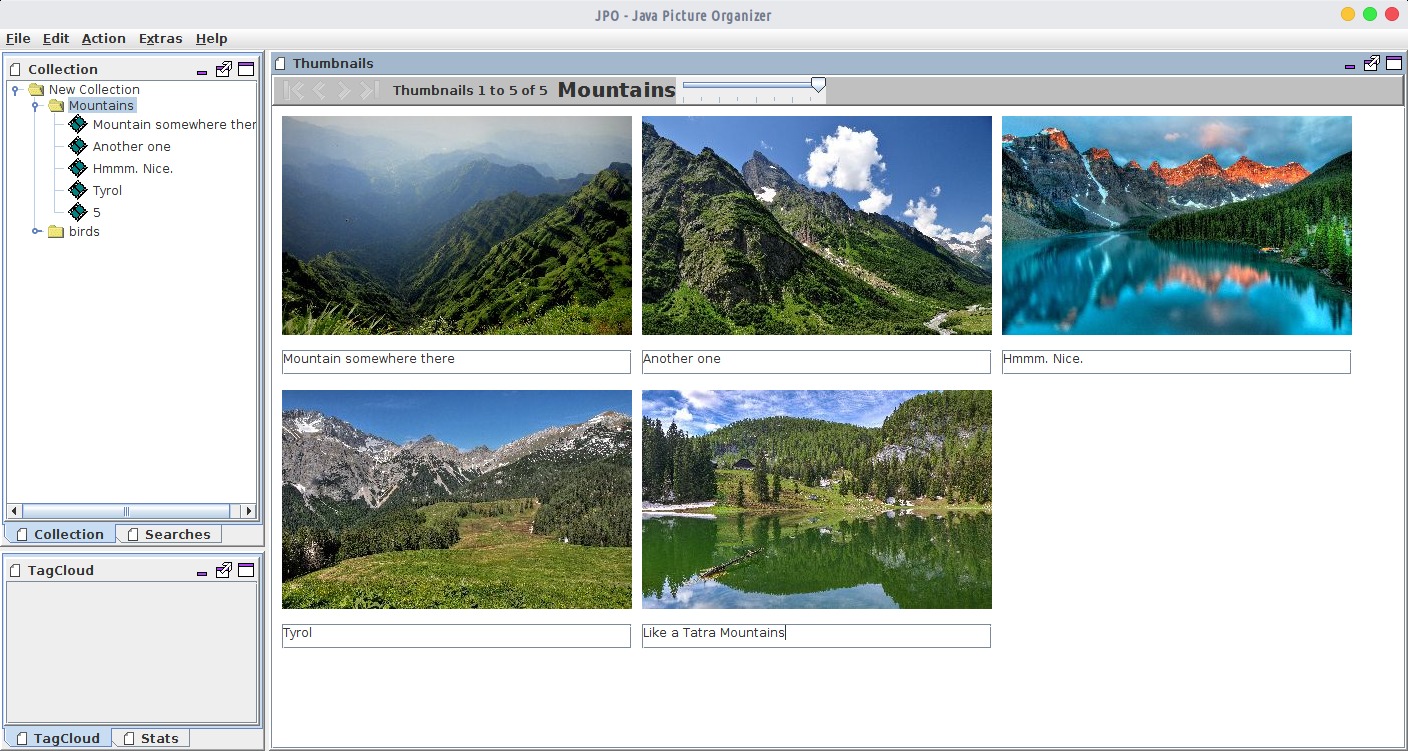Image resolution: width=1408 pixels, height=751 pixels.
Task: Undock the Collection panel
Action: click(x=224, y=69)
